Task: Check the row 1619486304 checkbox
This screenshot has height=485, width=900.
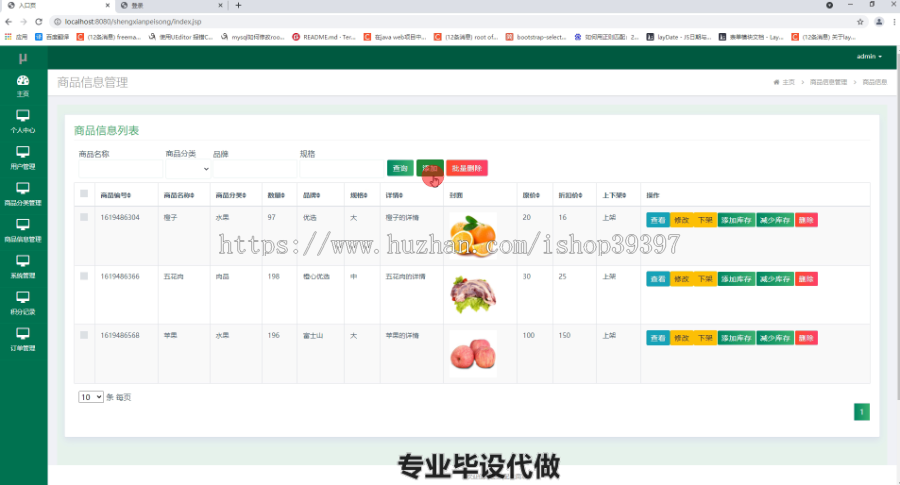Action: click(84, 217)
